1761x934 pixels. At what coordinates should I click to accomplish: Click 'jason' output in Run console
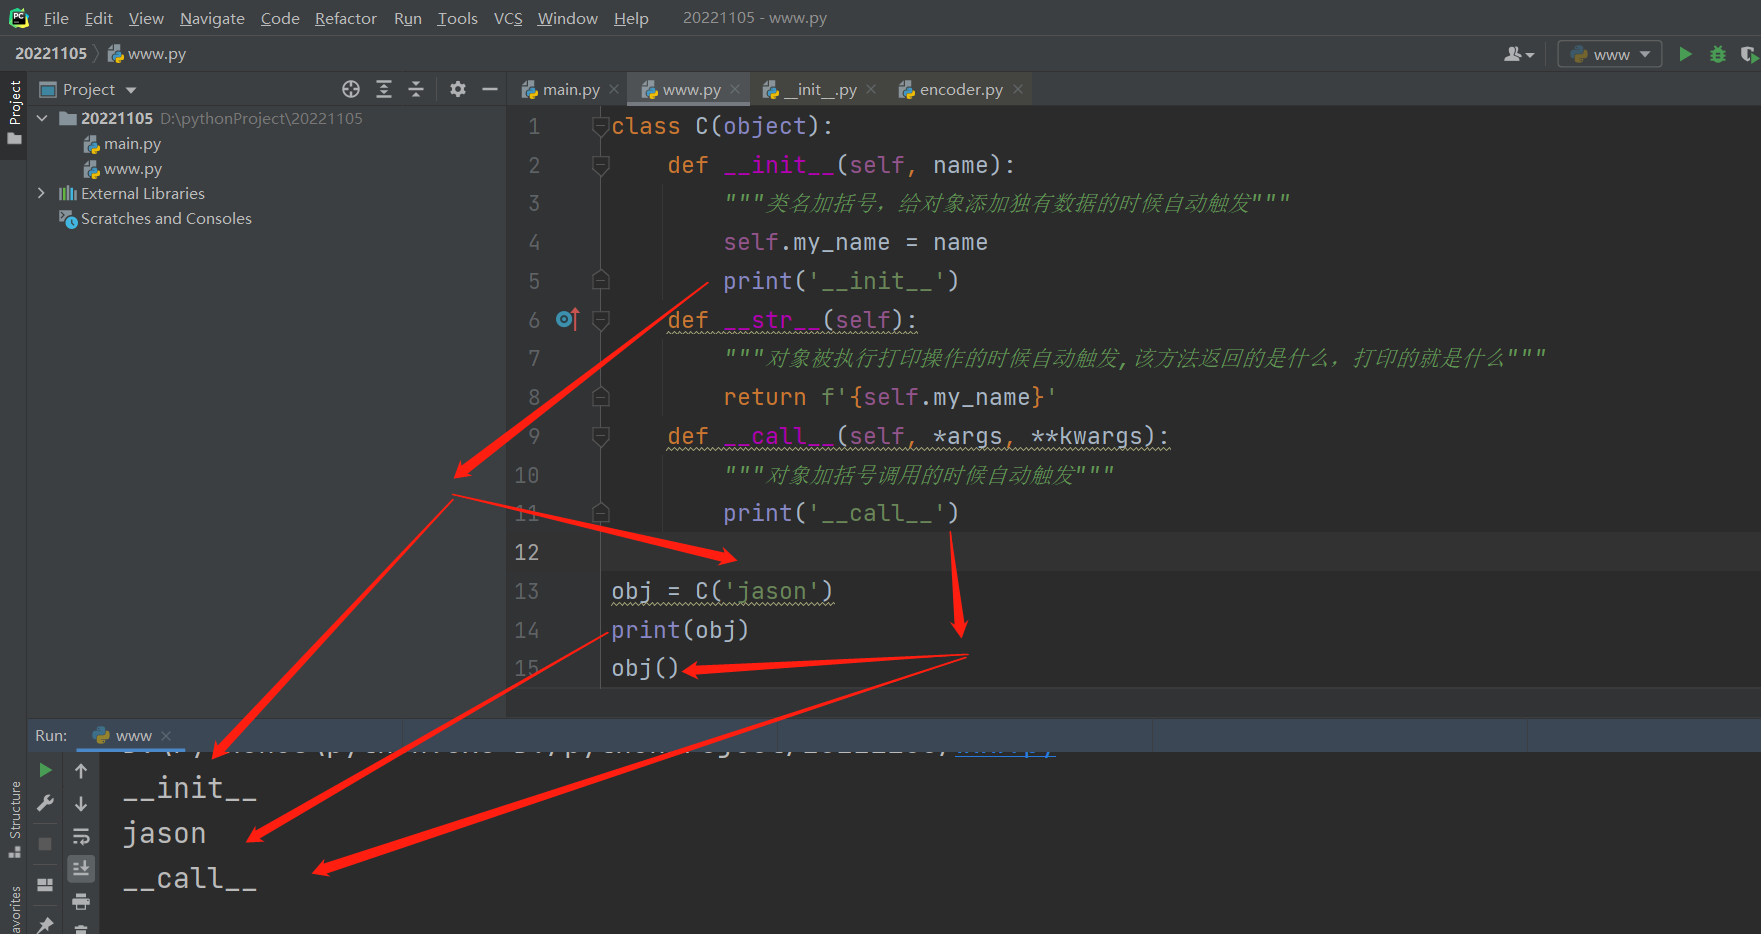coord(164,833)
